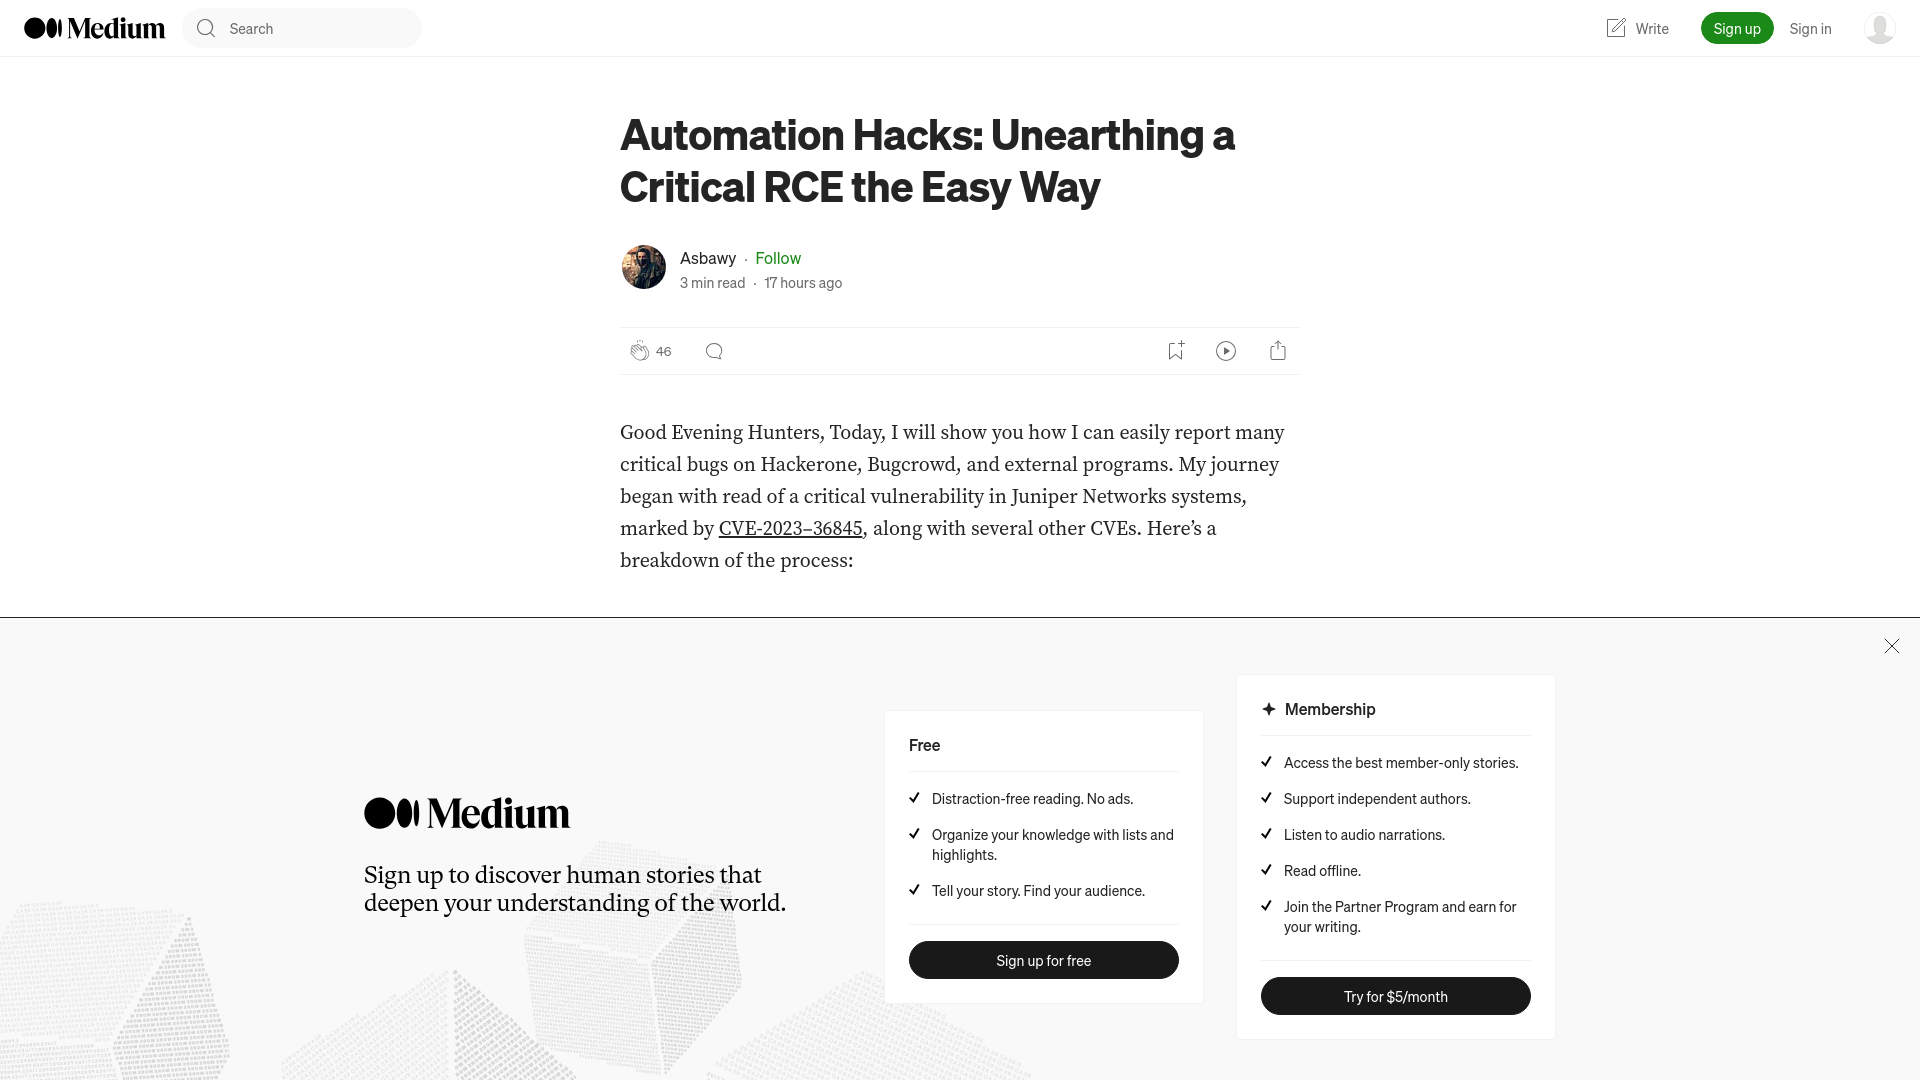The image size is (1920, 1080).
Task: Click the share icon
Action: click(x=1278, y=349)
